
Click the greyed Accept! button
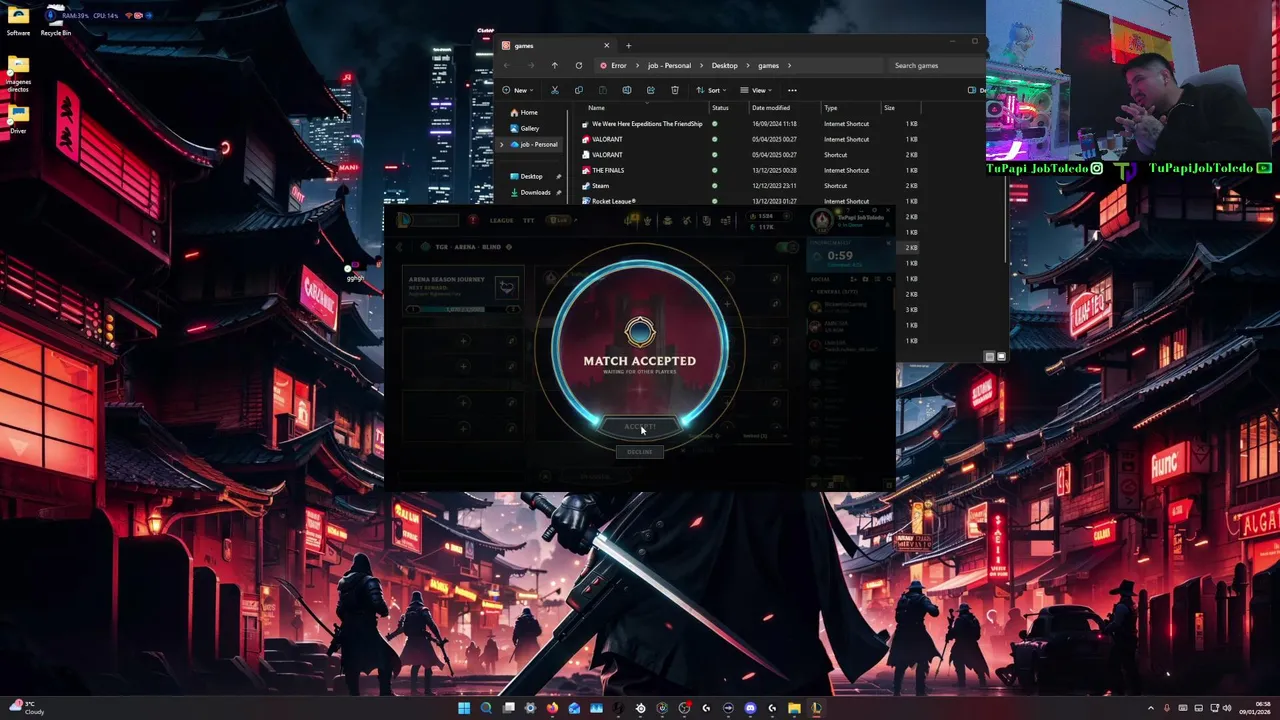(640, 427)
